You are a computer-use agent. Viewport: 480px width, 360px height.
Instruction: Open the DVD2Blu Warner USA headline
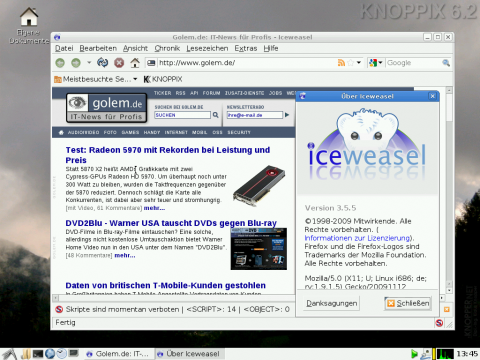pos(171,223)
